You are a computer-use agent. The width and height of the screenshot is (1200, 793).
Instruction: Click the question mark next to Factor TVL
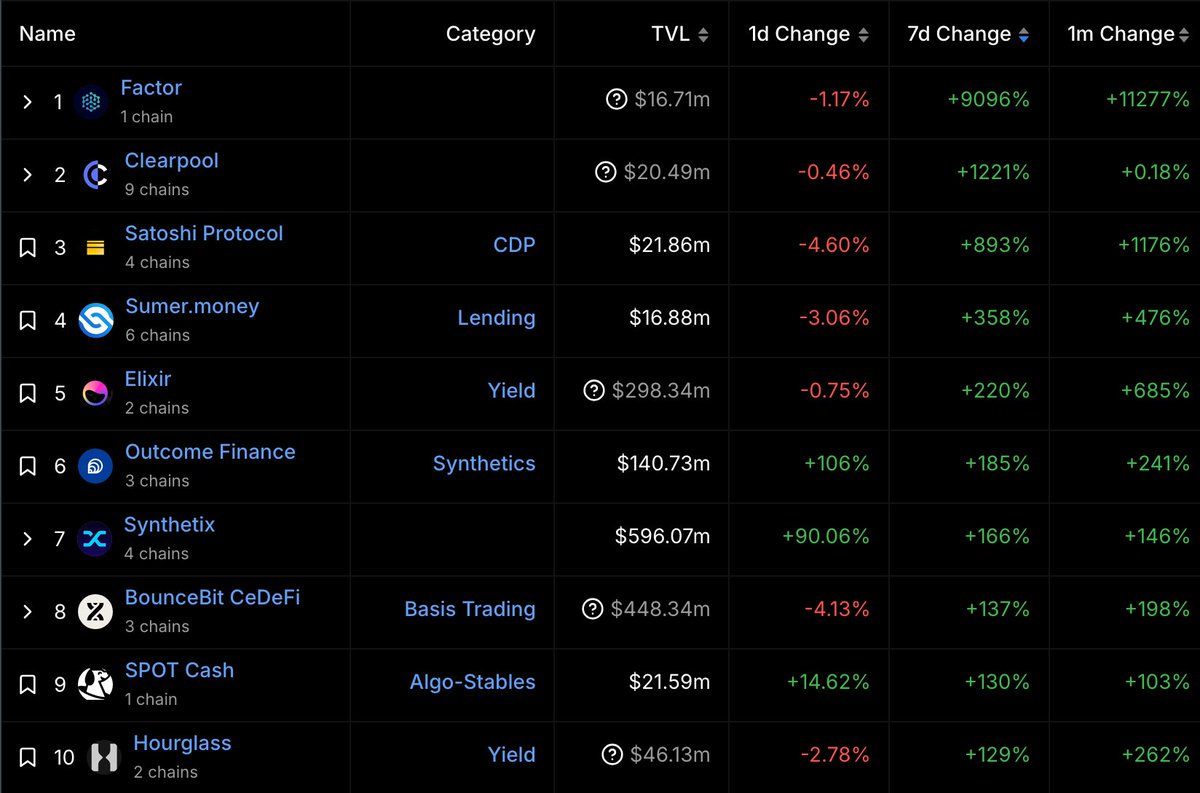point(617,99)
